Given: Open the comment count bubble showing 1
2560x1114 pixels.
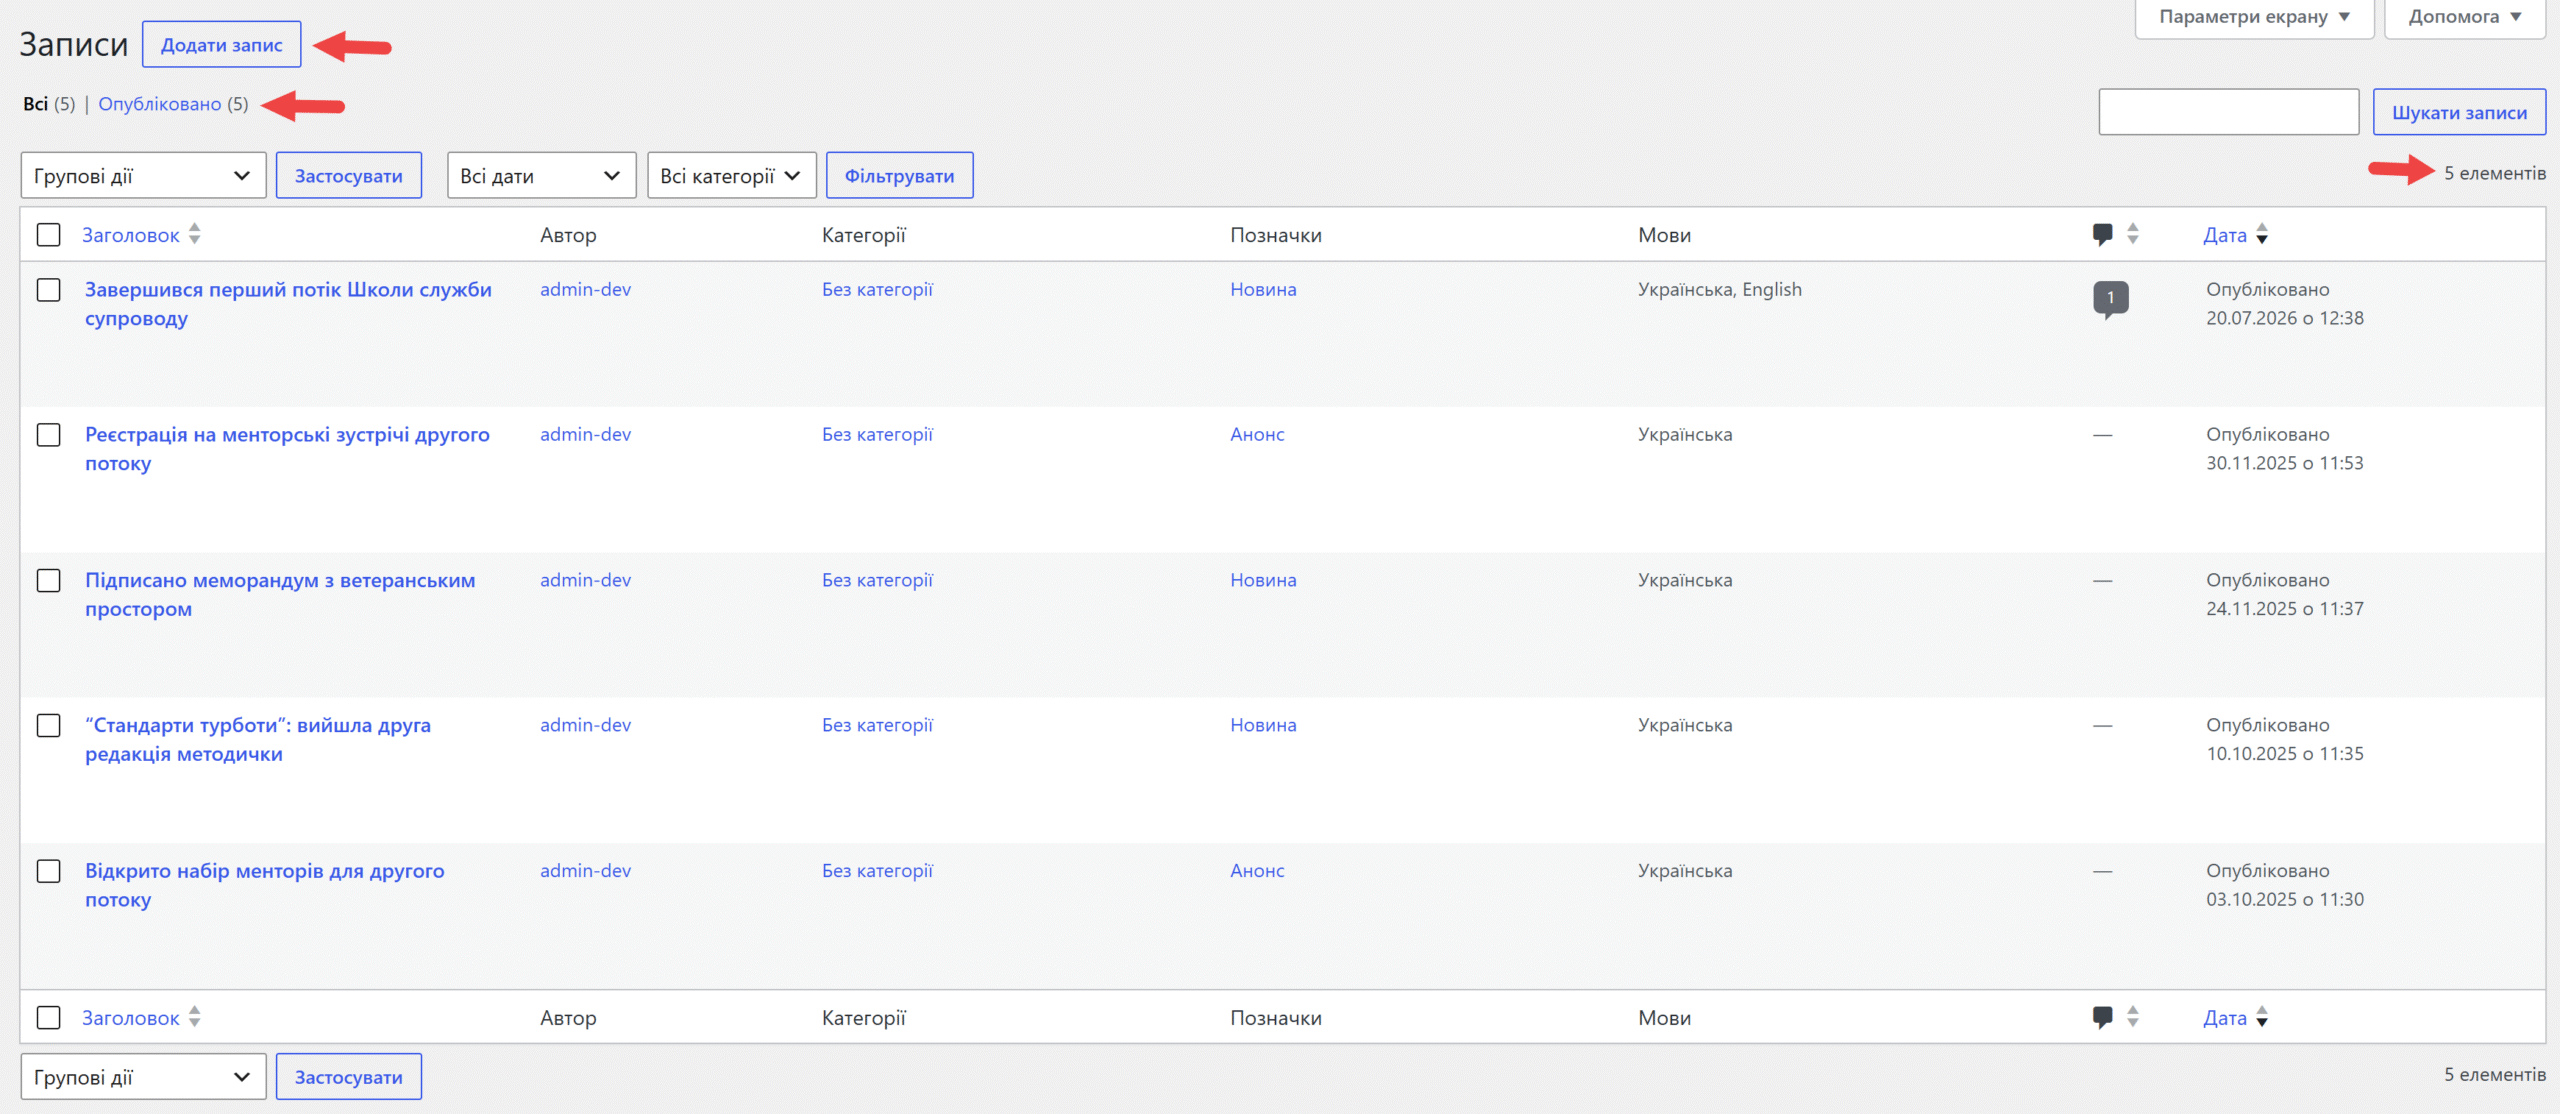Looking at the screenshot, I should click(2110, 298).
